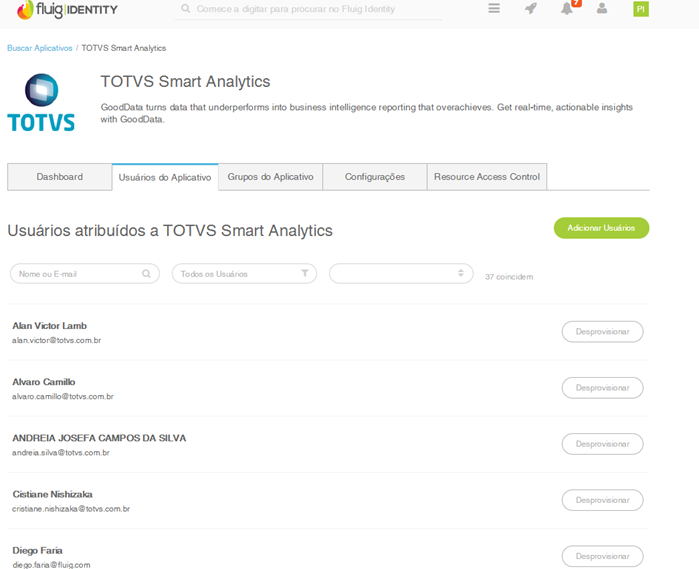Select the Configurações tab

375,177
